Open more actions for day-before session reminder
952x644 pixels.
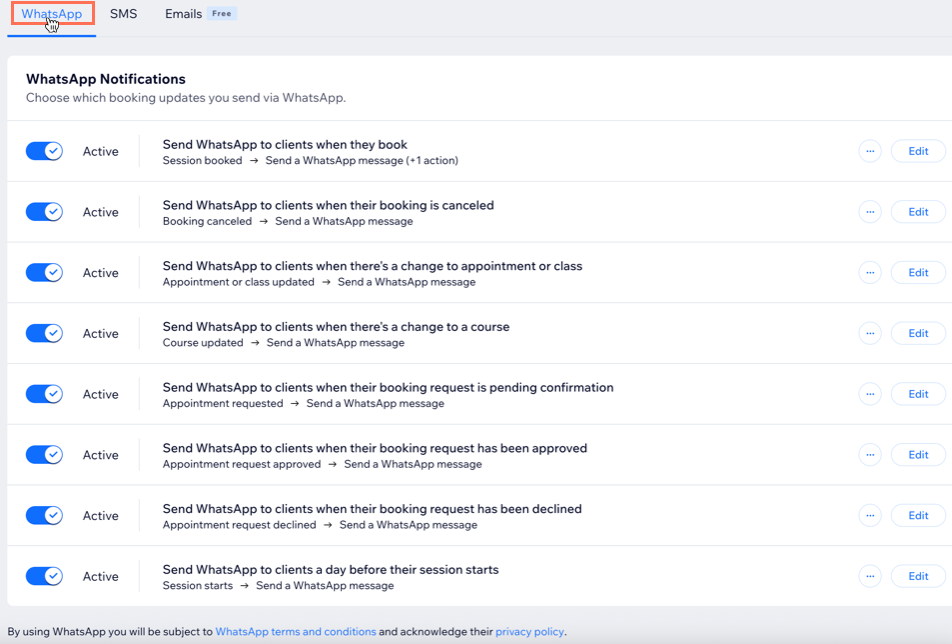point(870,576)
